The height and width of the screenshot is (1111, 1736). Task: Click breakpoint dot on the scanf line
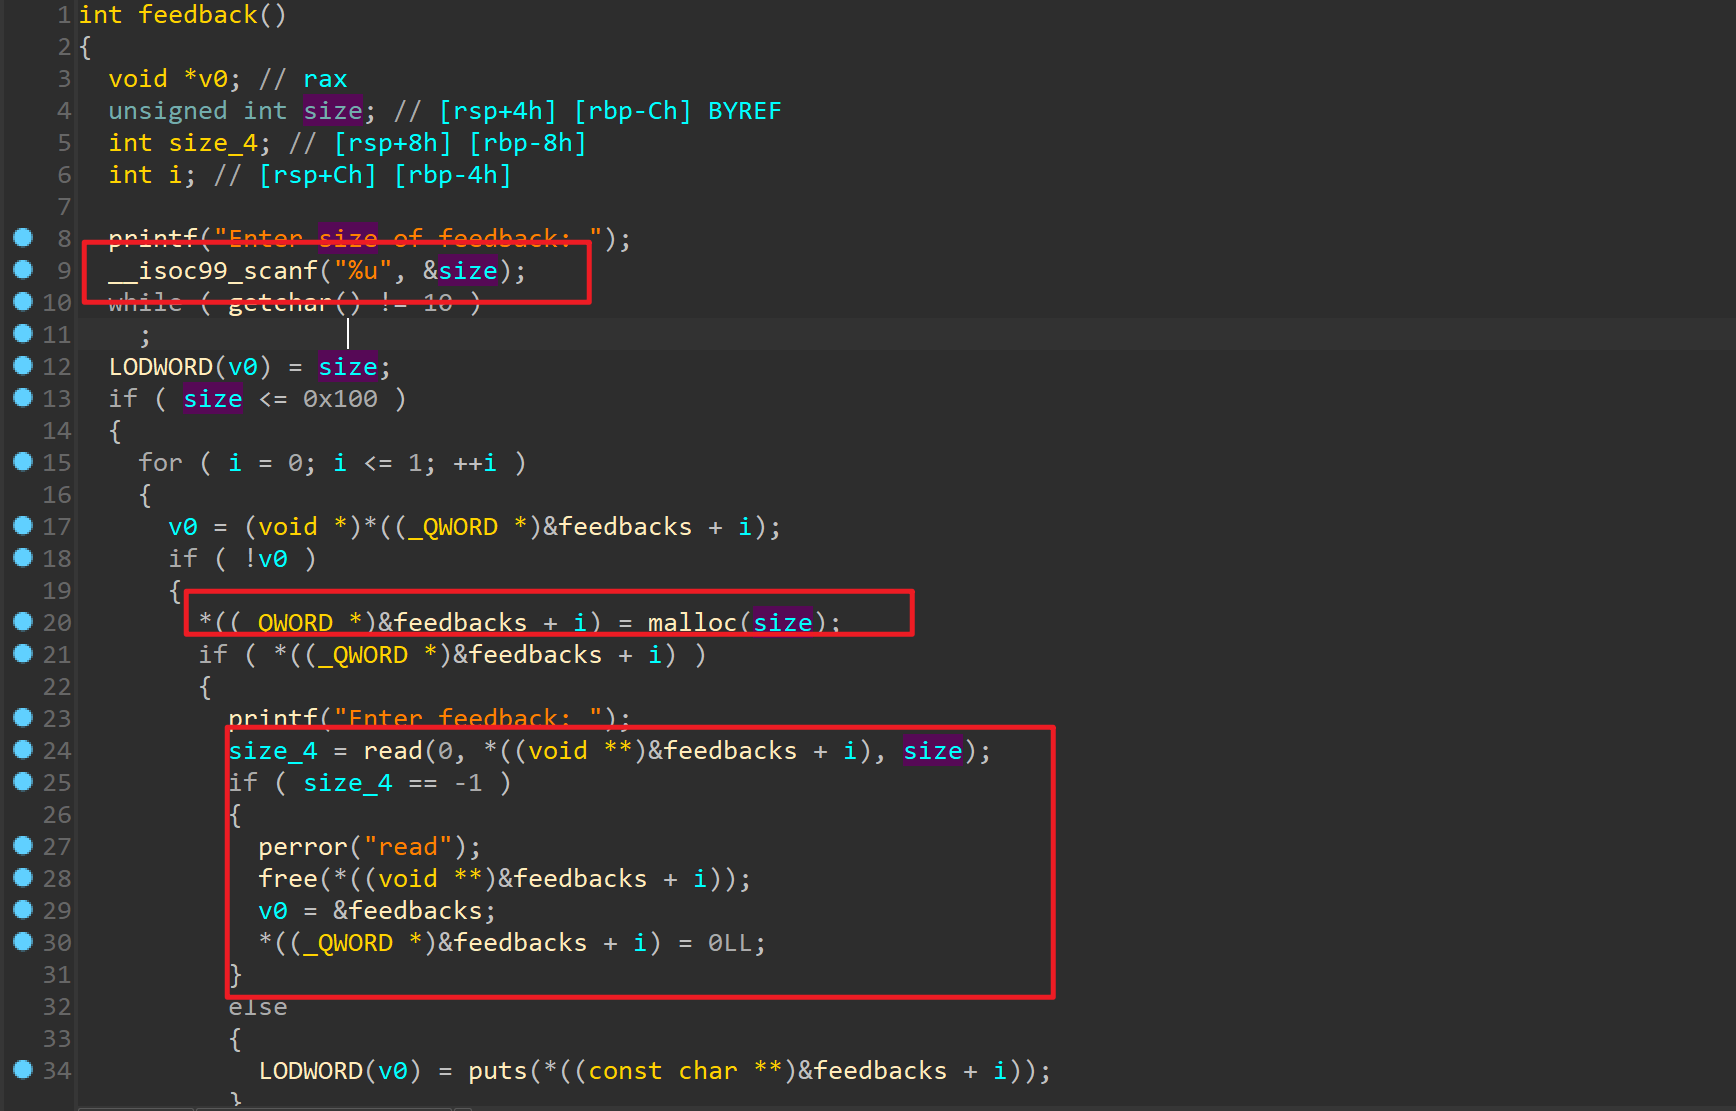pyautogui.click(x=23, y=270)
